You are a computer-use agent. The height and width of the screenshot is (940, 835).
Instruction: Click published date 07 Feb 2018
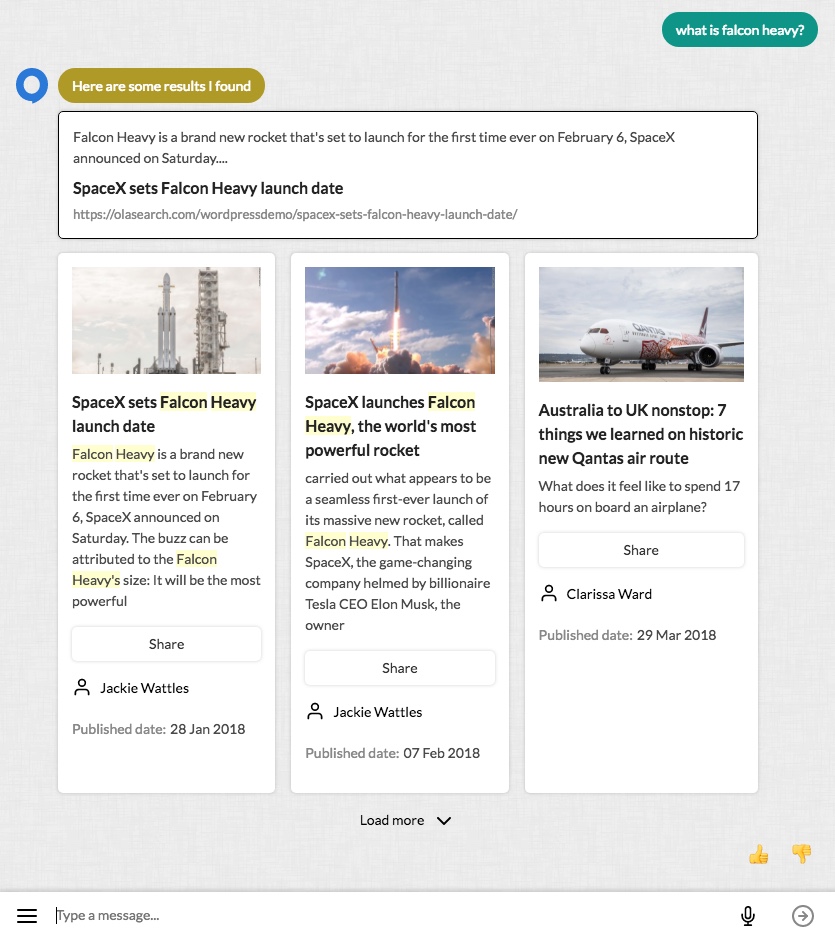click(441, 753)
